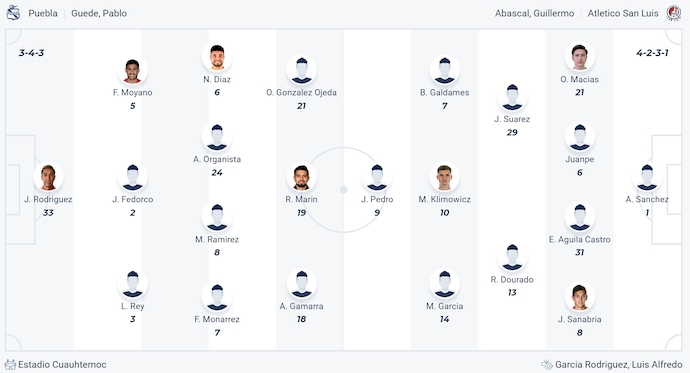Image resolution: width=690 pixels, height=373 pixels.
Task: Click R. Marin player portrait
Action: coord(301,177)
